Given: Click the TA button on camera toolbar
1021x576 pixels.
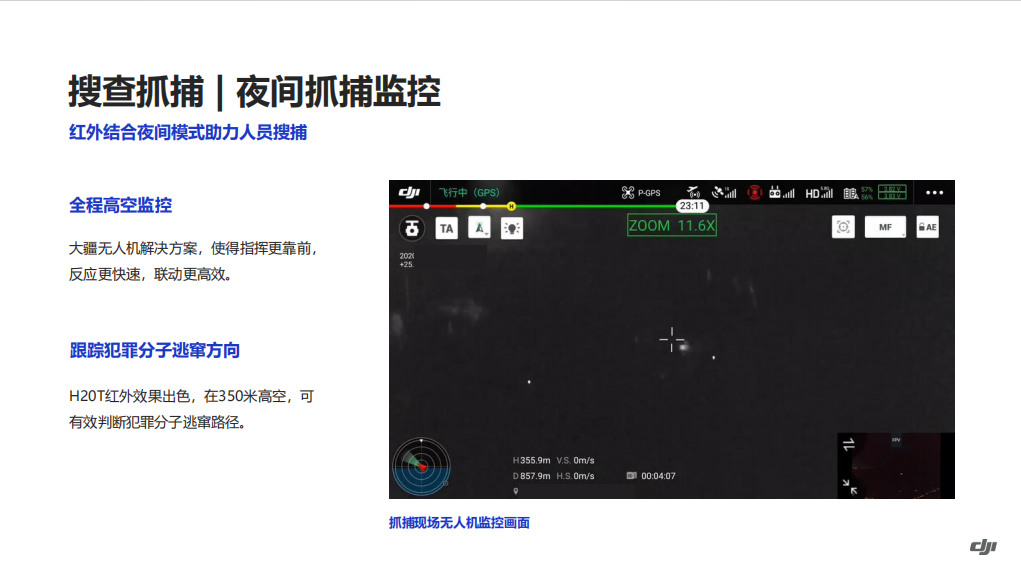Looking at the screenshot, I should pyautogui.click(x=446, y=228).
